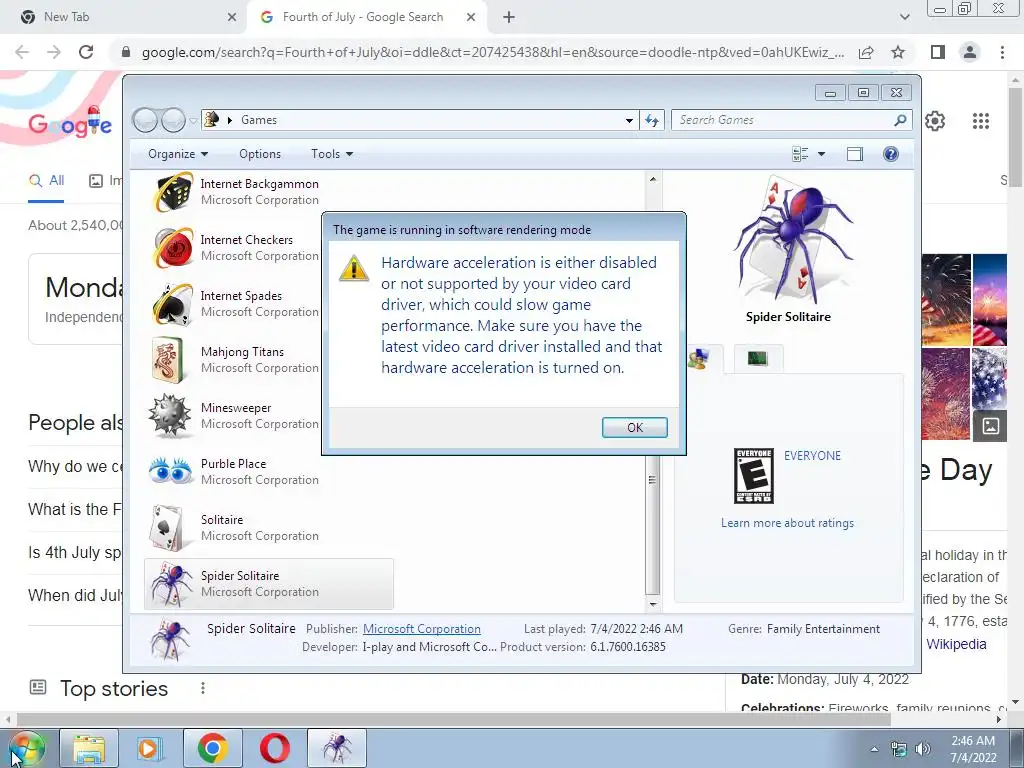Open the Chrome profile icon

point(970,52)
